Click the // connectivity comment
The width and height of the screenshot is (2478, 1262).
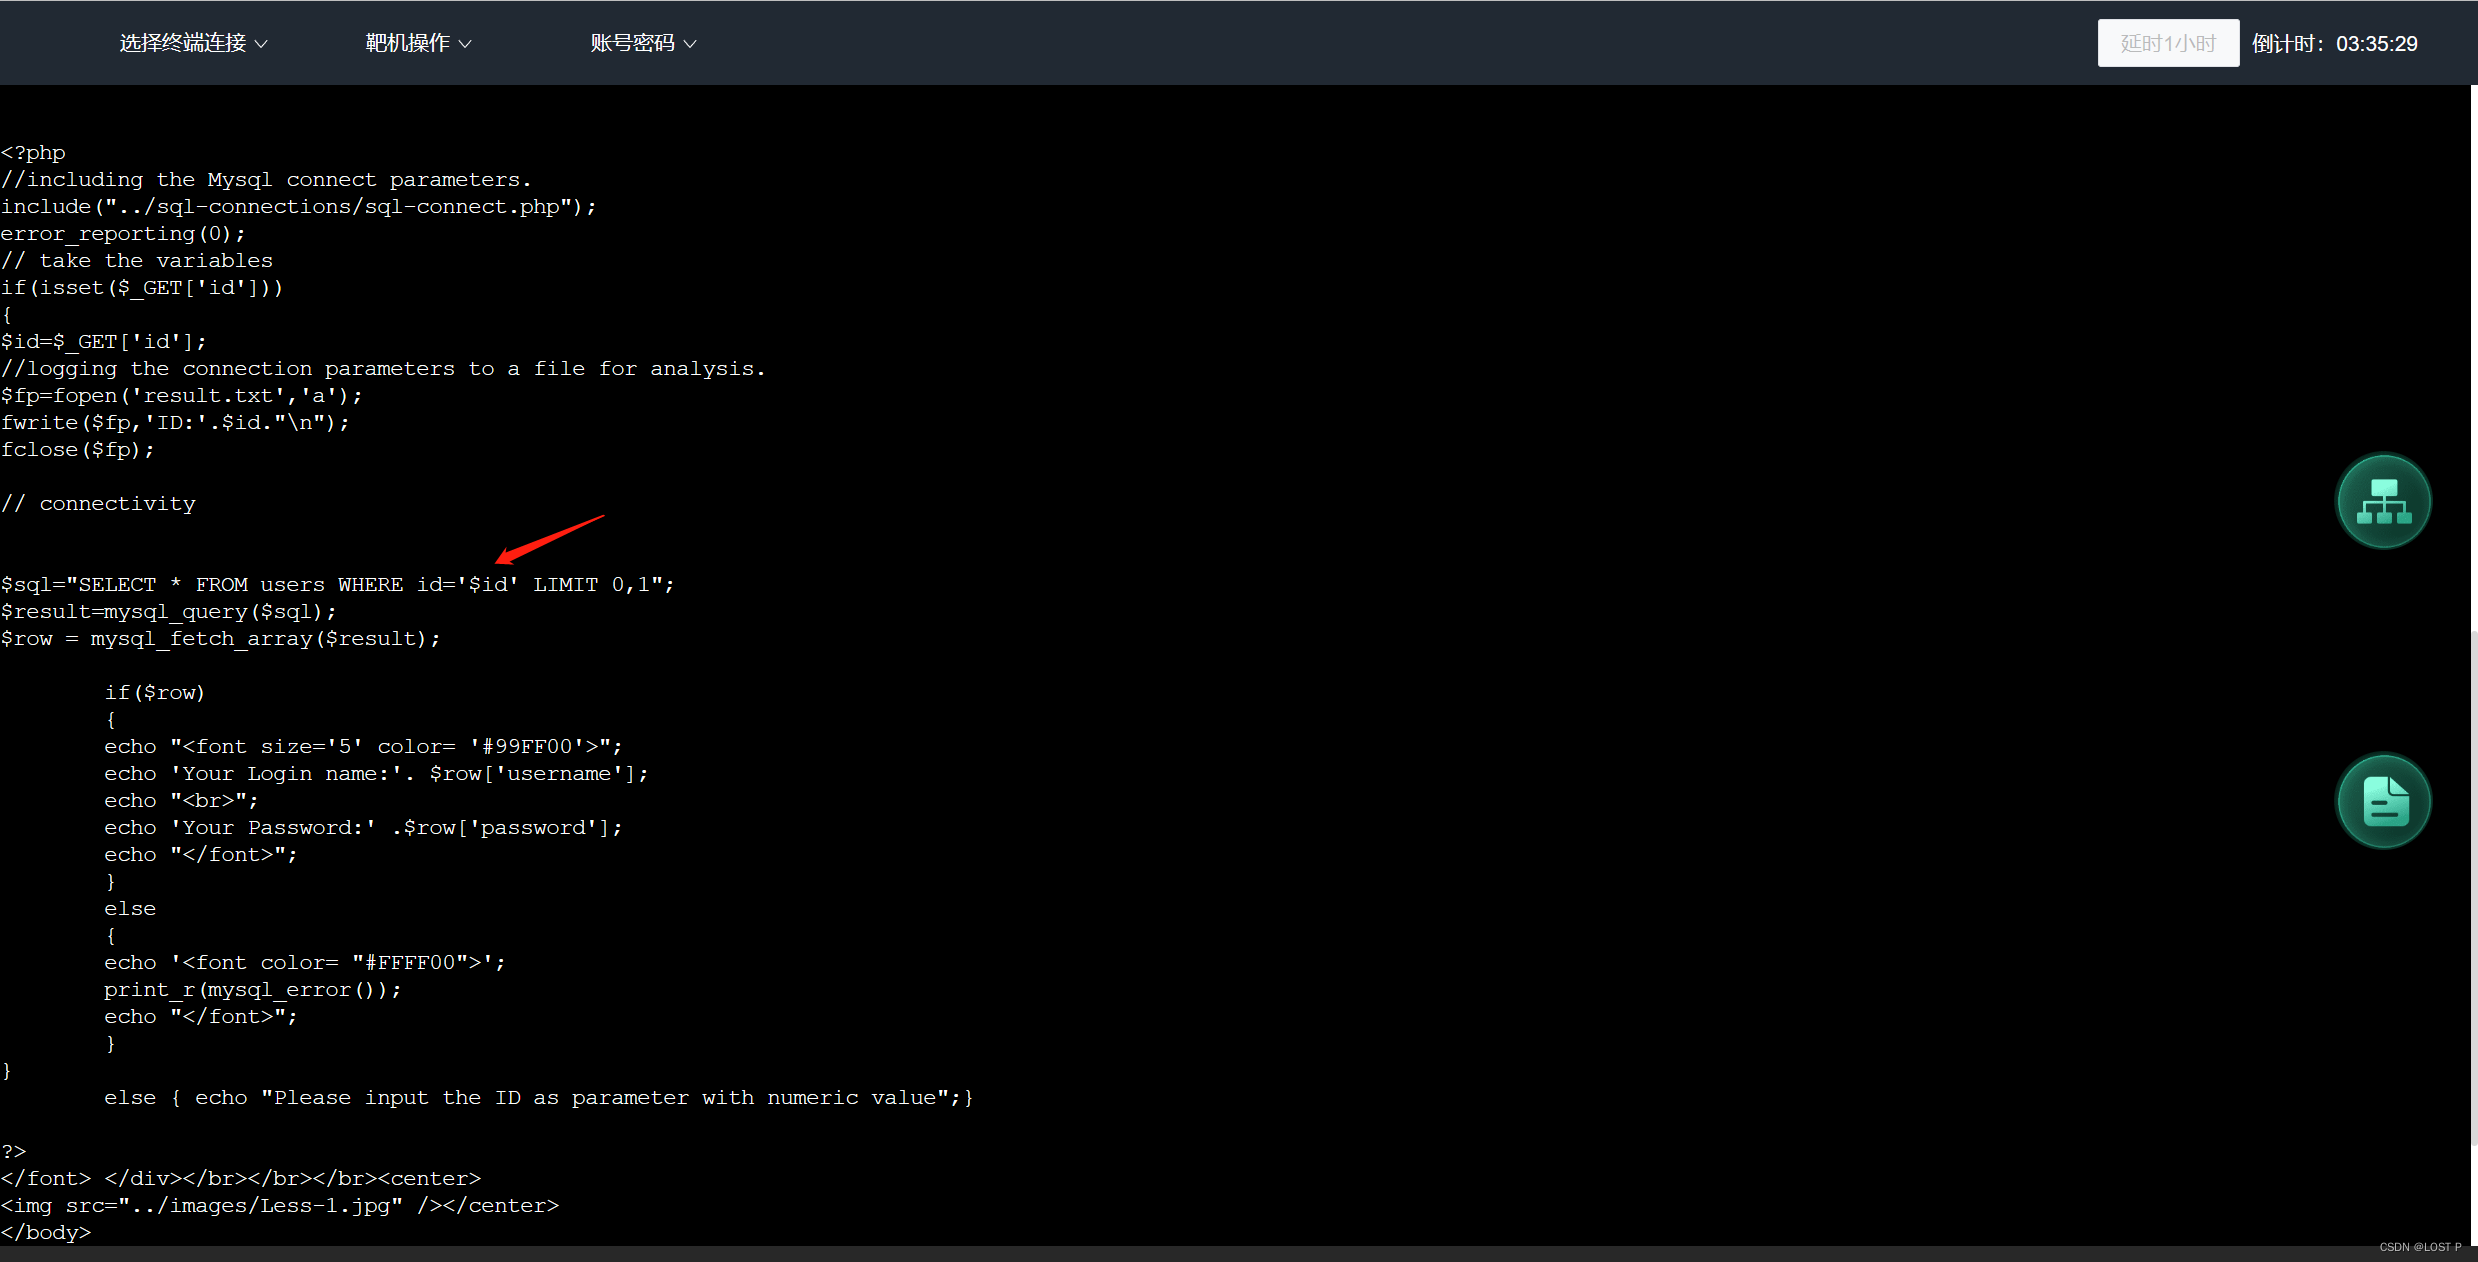(x=98, y=503)
